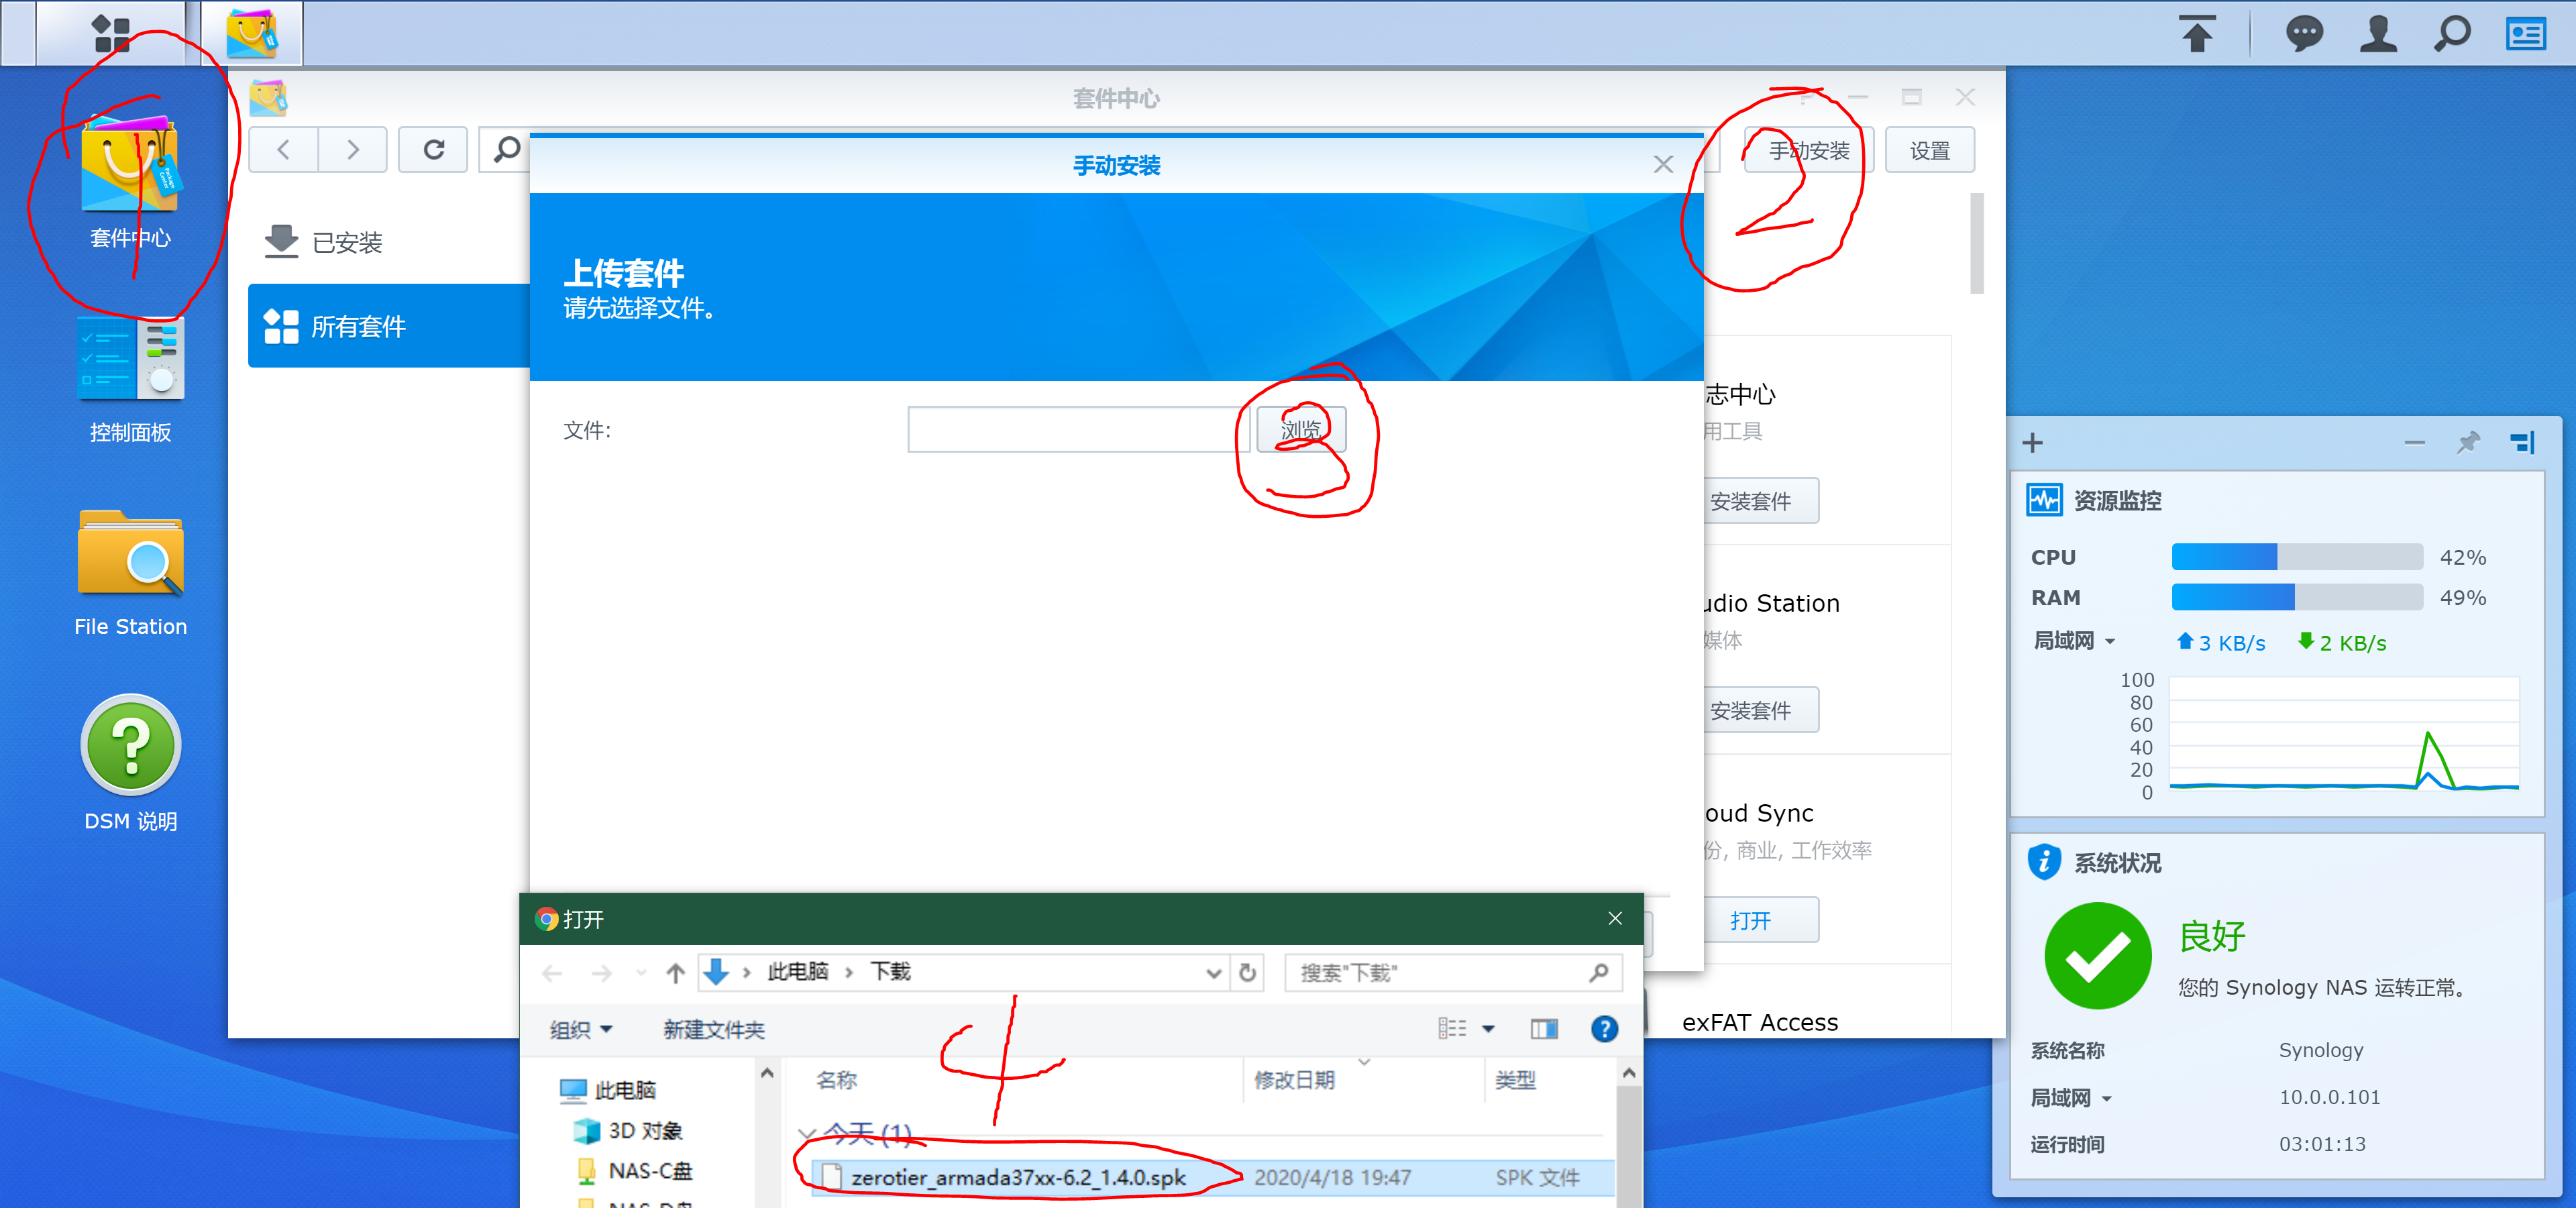Click 新建文件夹 in file dialog

point(713,1029)
